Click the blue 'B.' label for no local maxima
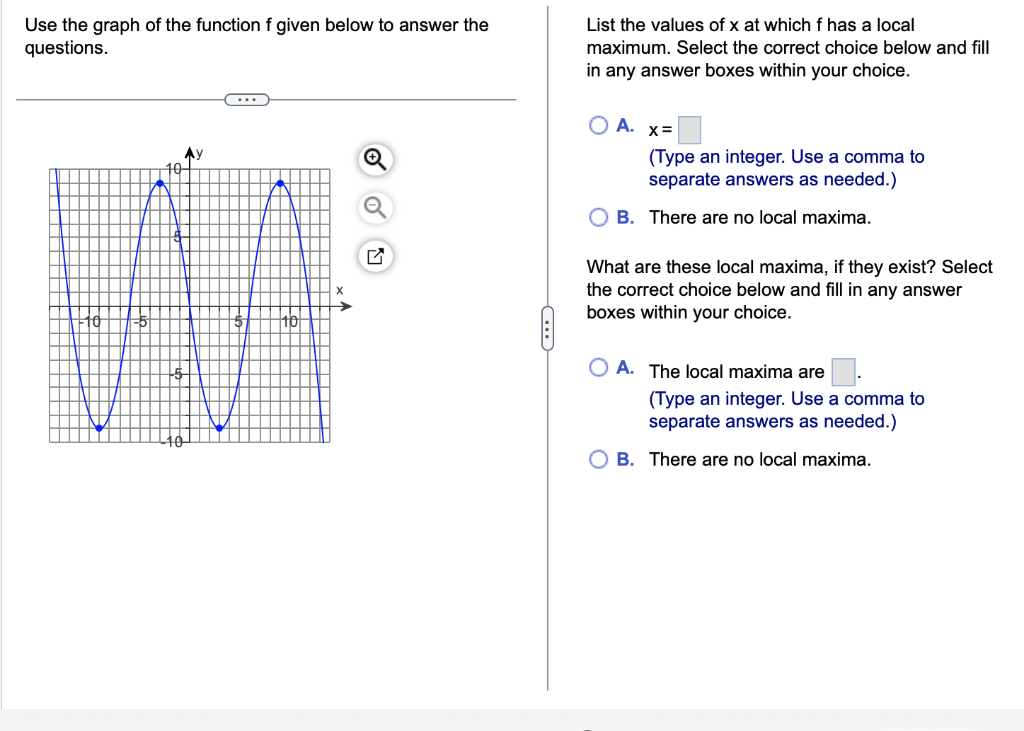Screen dimensions: 1024x731 point(622,217)
